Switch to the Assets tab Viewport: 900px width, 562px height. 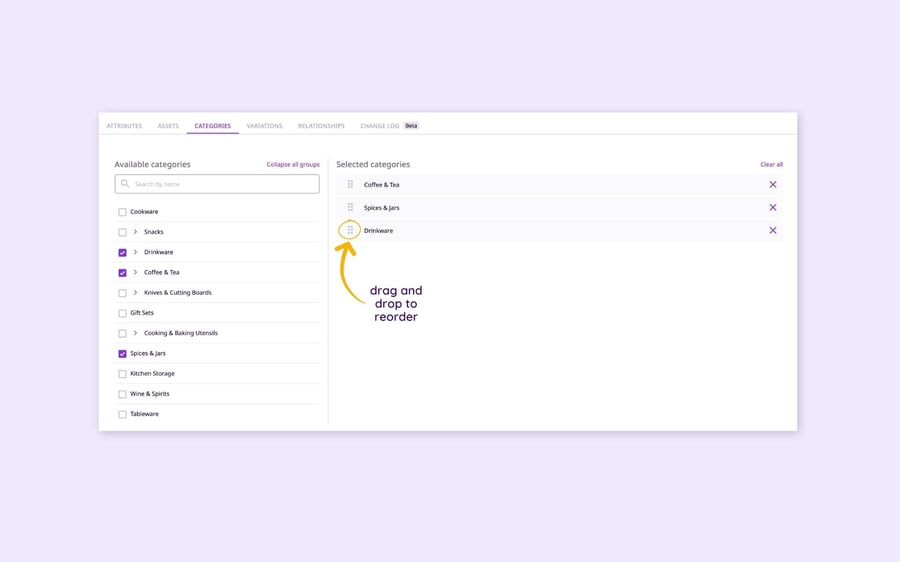168,126
